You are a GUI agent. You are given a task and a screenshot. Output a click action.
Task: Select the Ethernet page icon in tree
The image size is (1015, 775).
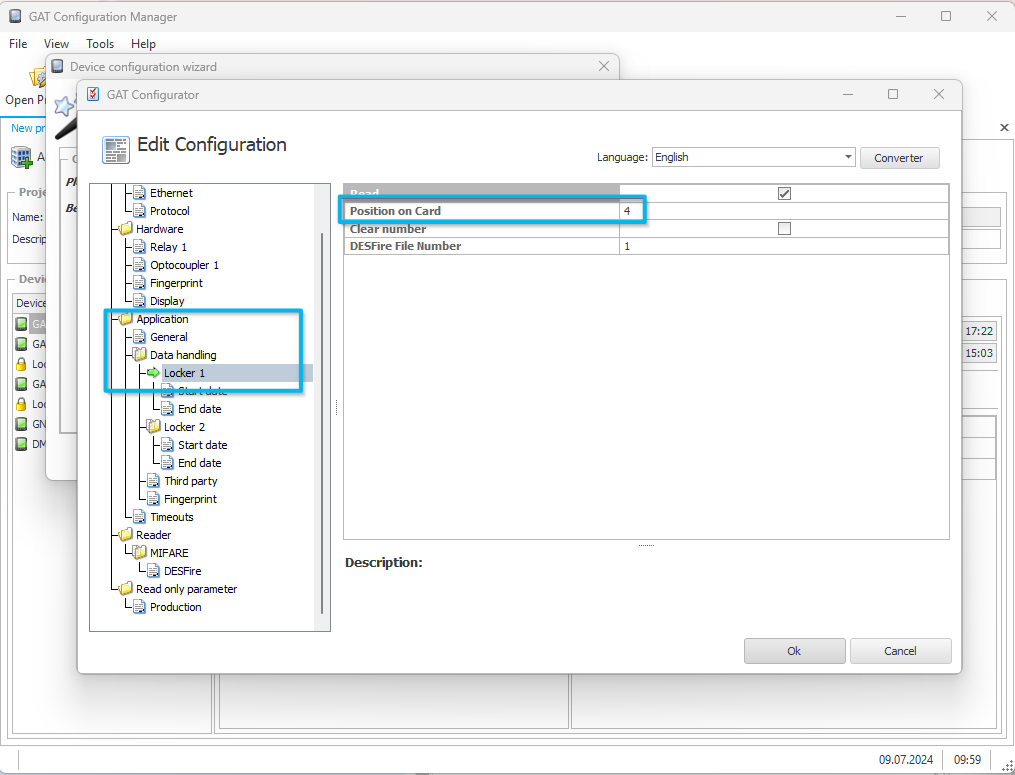pyautogui.click(x=139, y=193)
